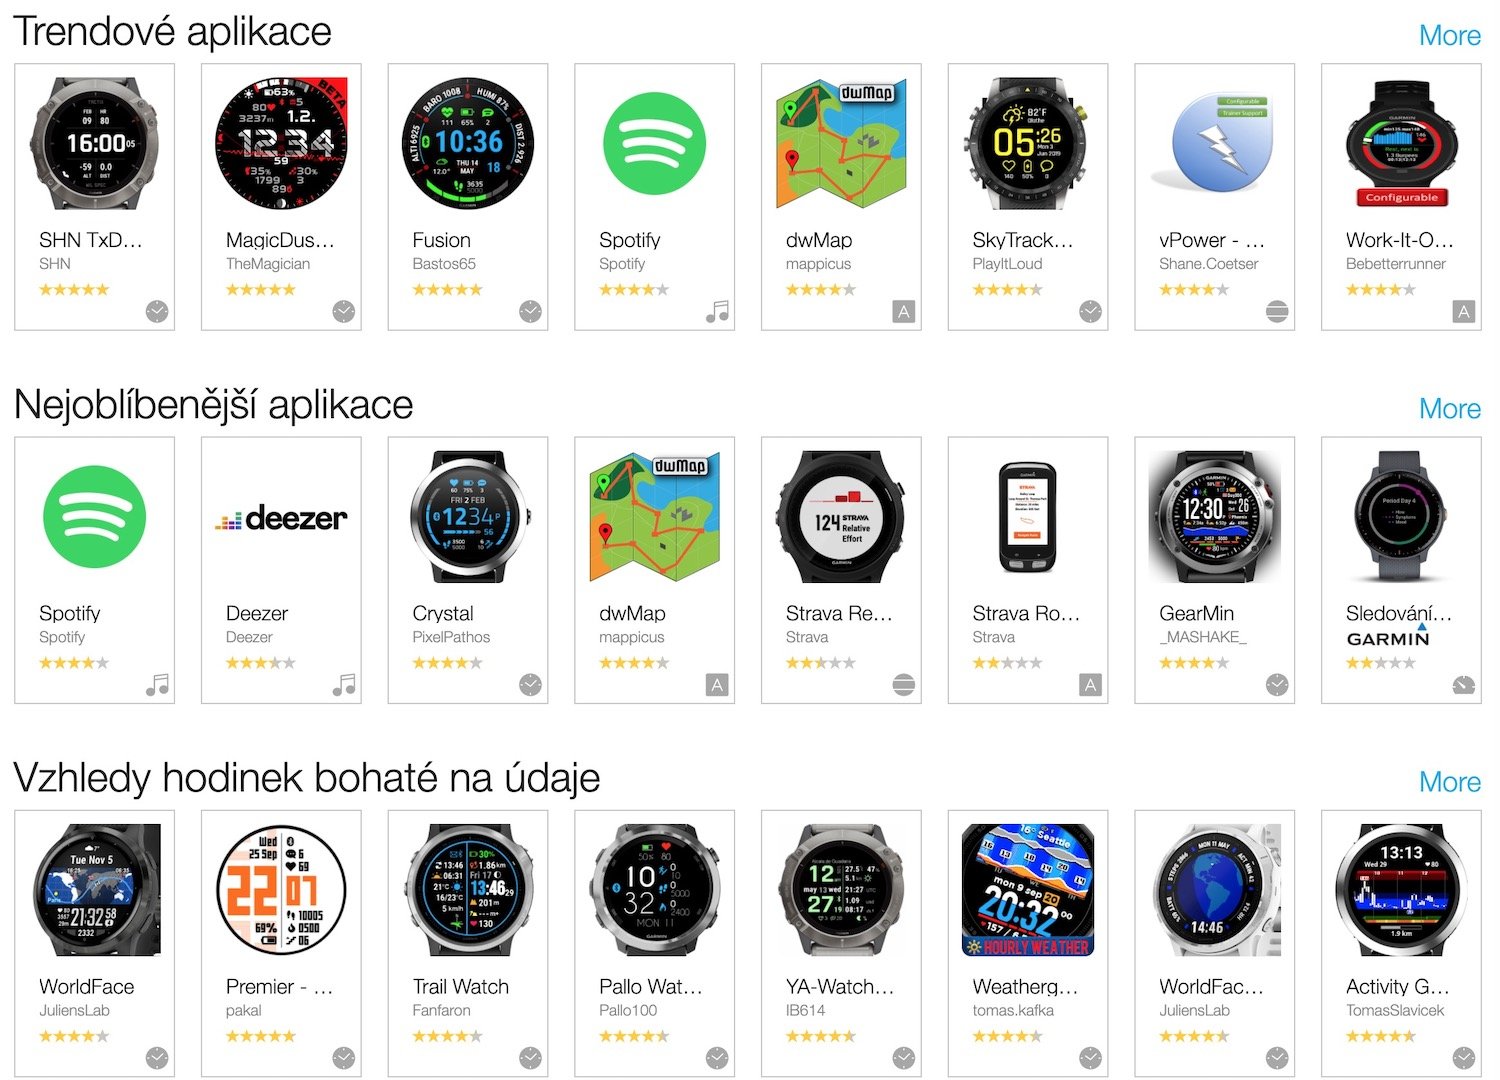Select the vPower lightning bolt icon
The image size is (1500, 1080).
pyautogui.click(x=1214, y=144)
